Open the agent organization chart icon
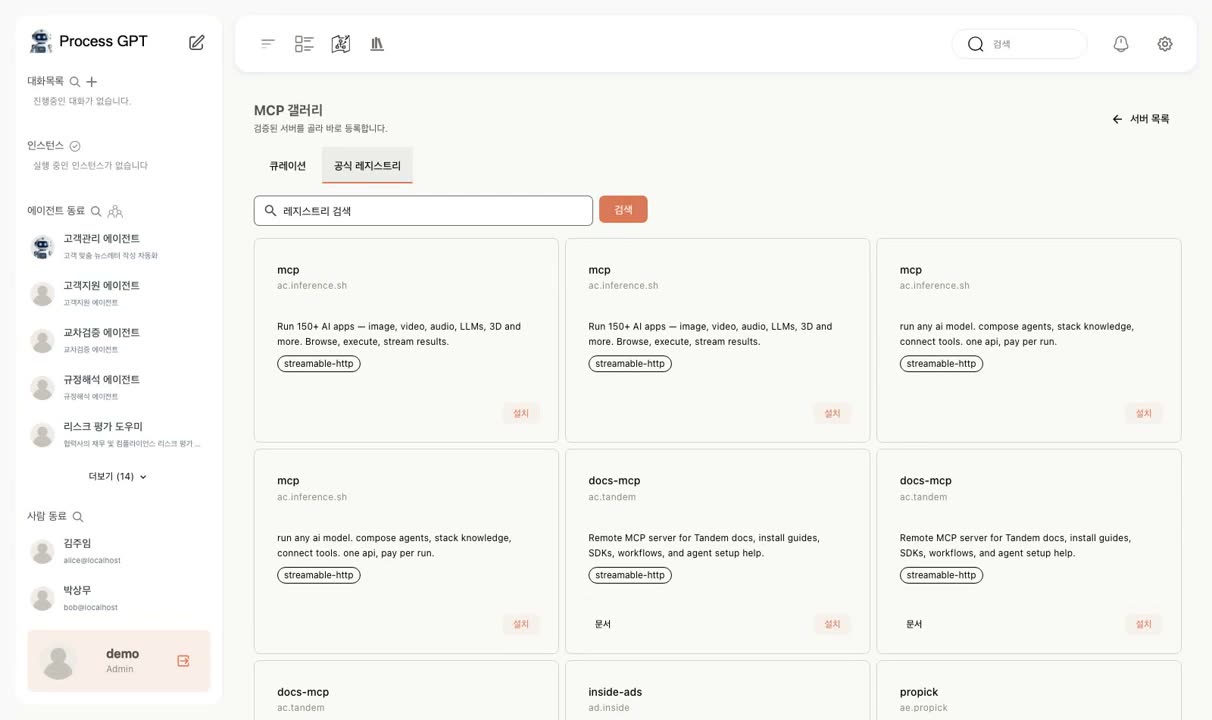The width and height of the screenshot is (1212, 720). (x=115, y=211)
